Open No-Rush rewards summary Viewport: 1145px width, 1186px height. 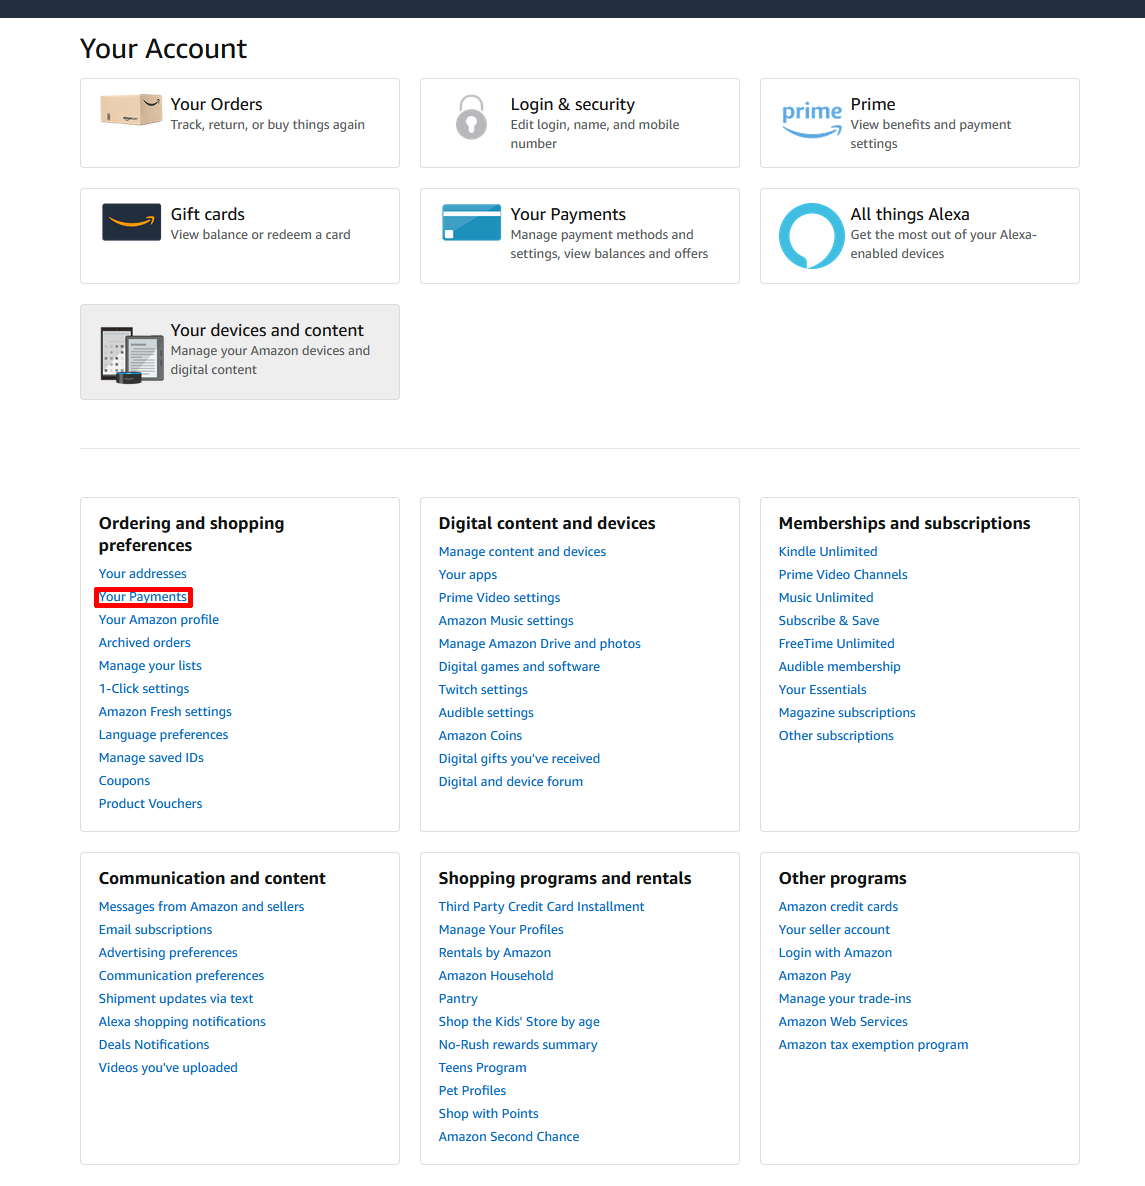[x=518, y=1045]
